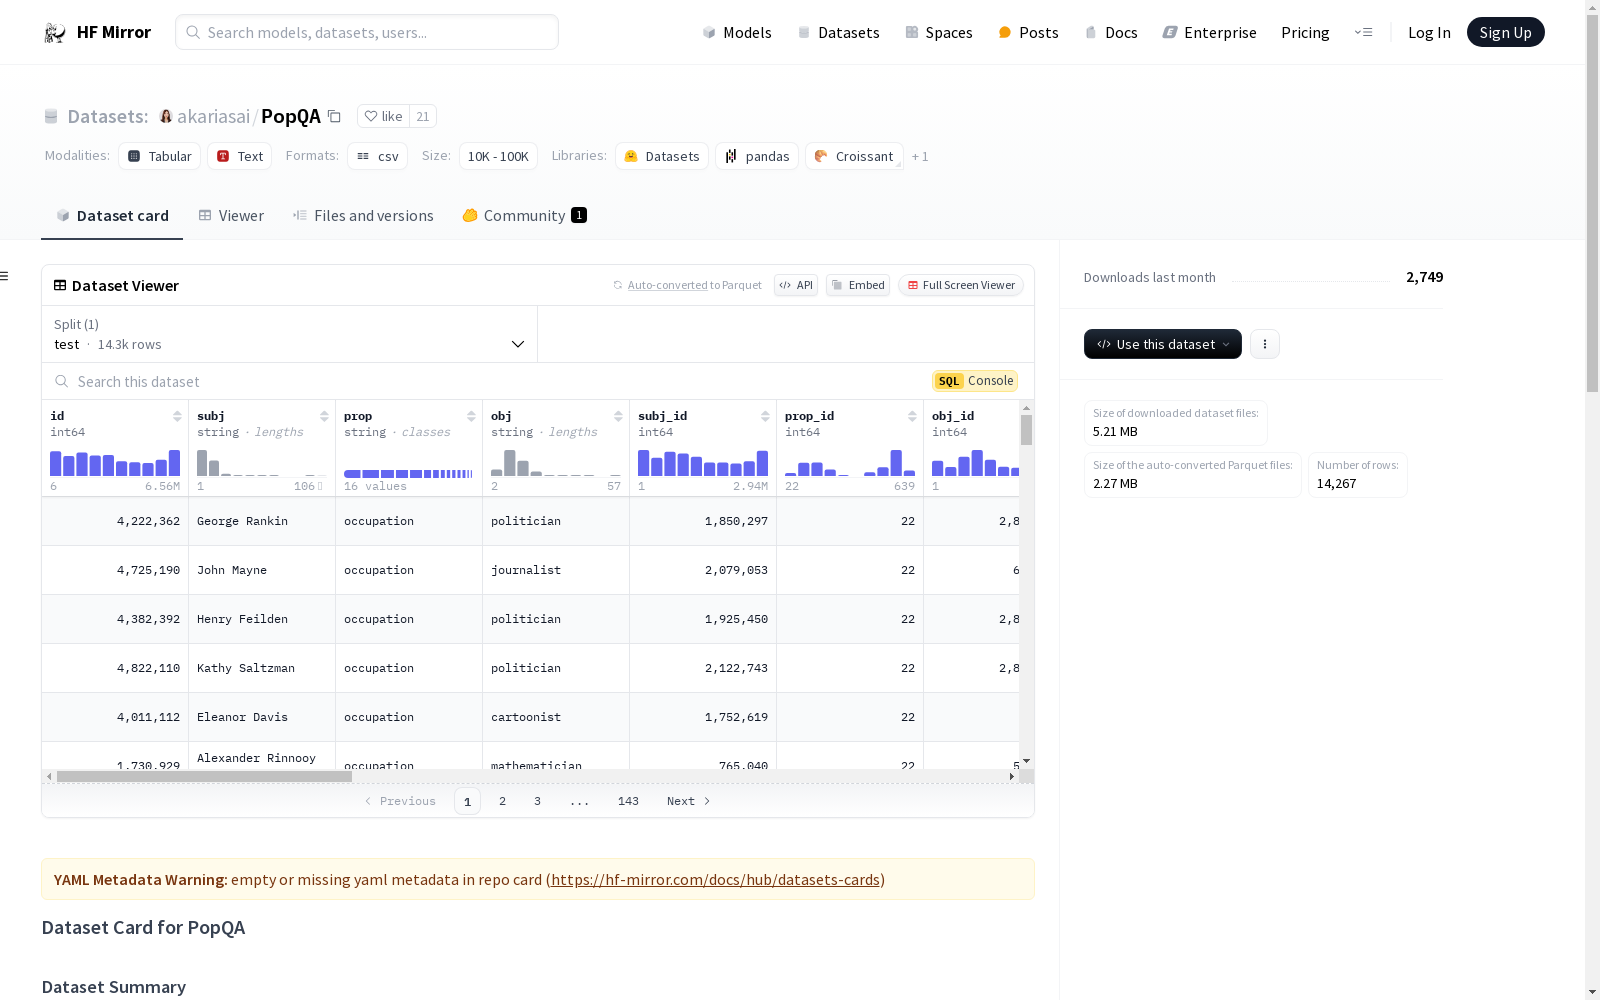The width and height of the screenshot is (1600, 1000).
Task: Click the journalist cell in the obj column
Action: (x=556, y=570)
